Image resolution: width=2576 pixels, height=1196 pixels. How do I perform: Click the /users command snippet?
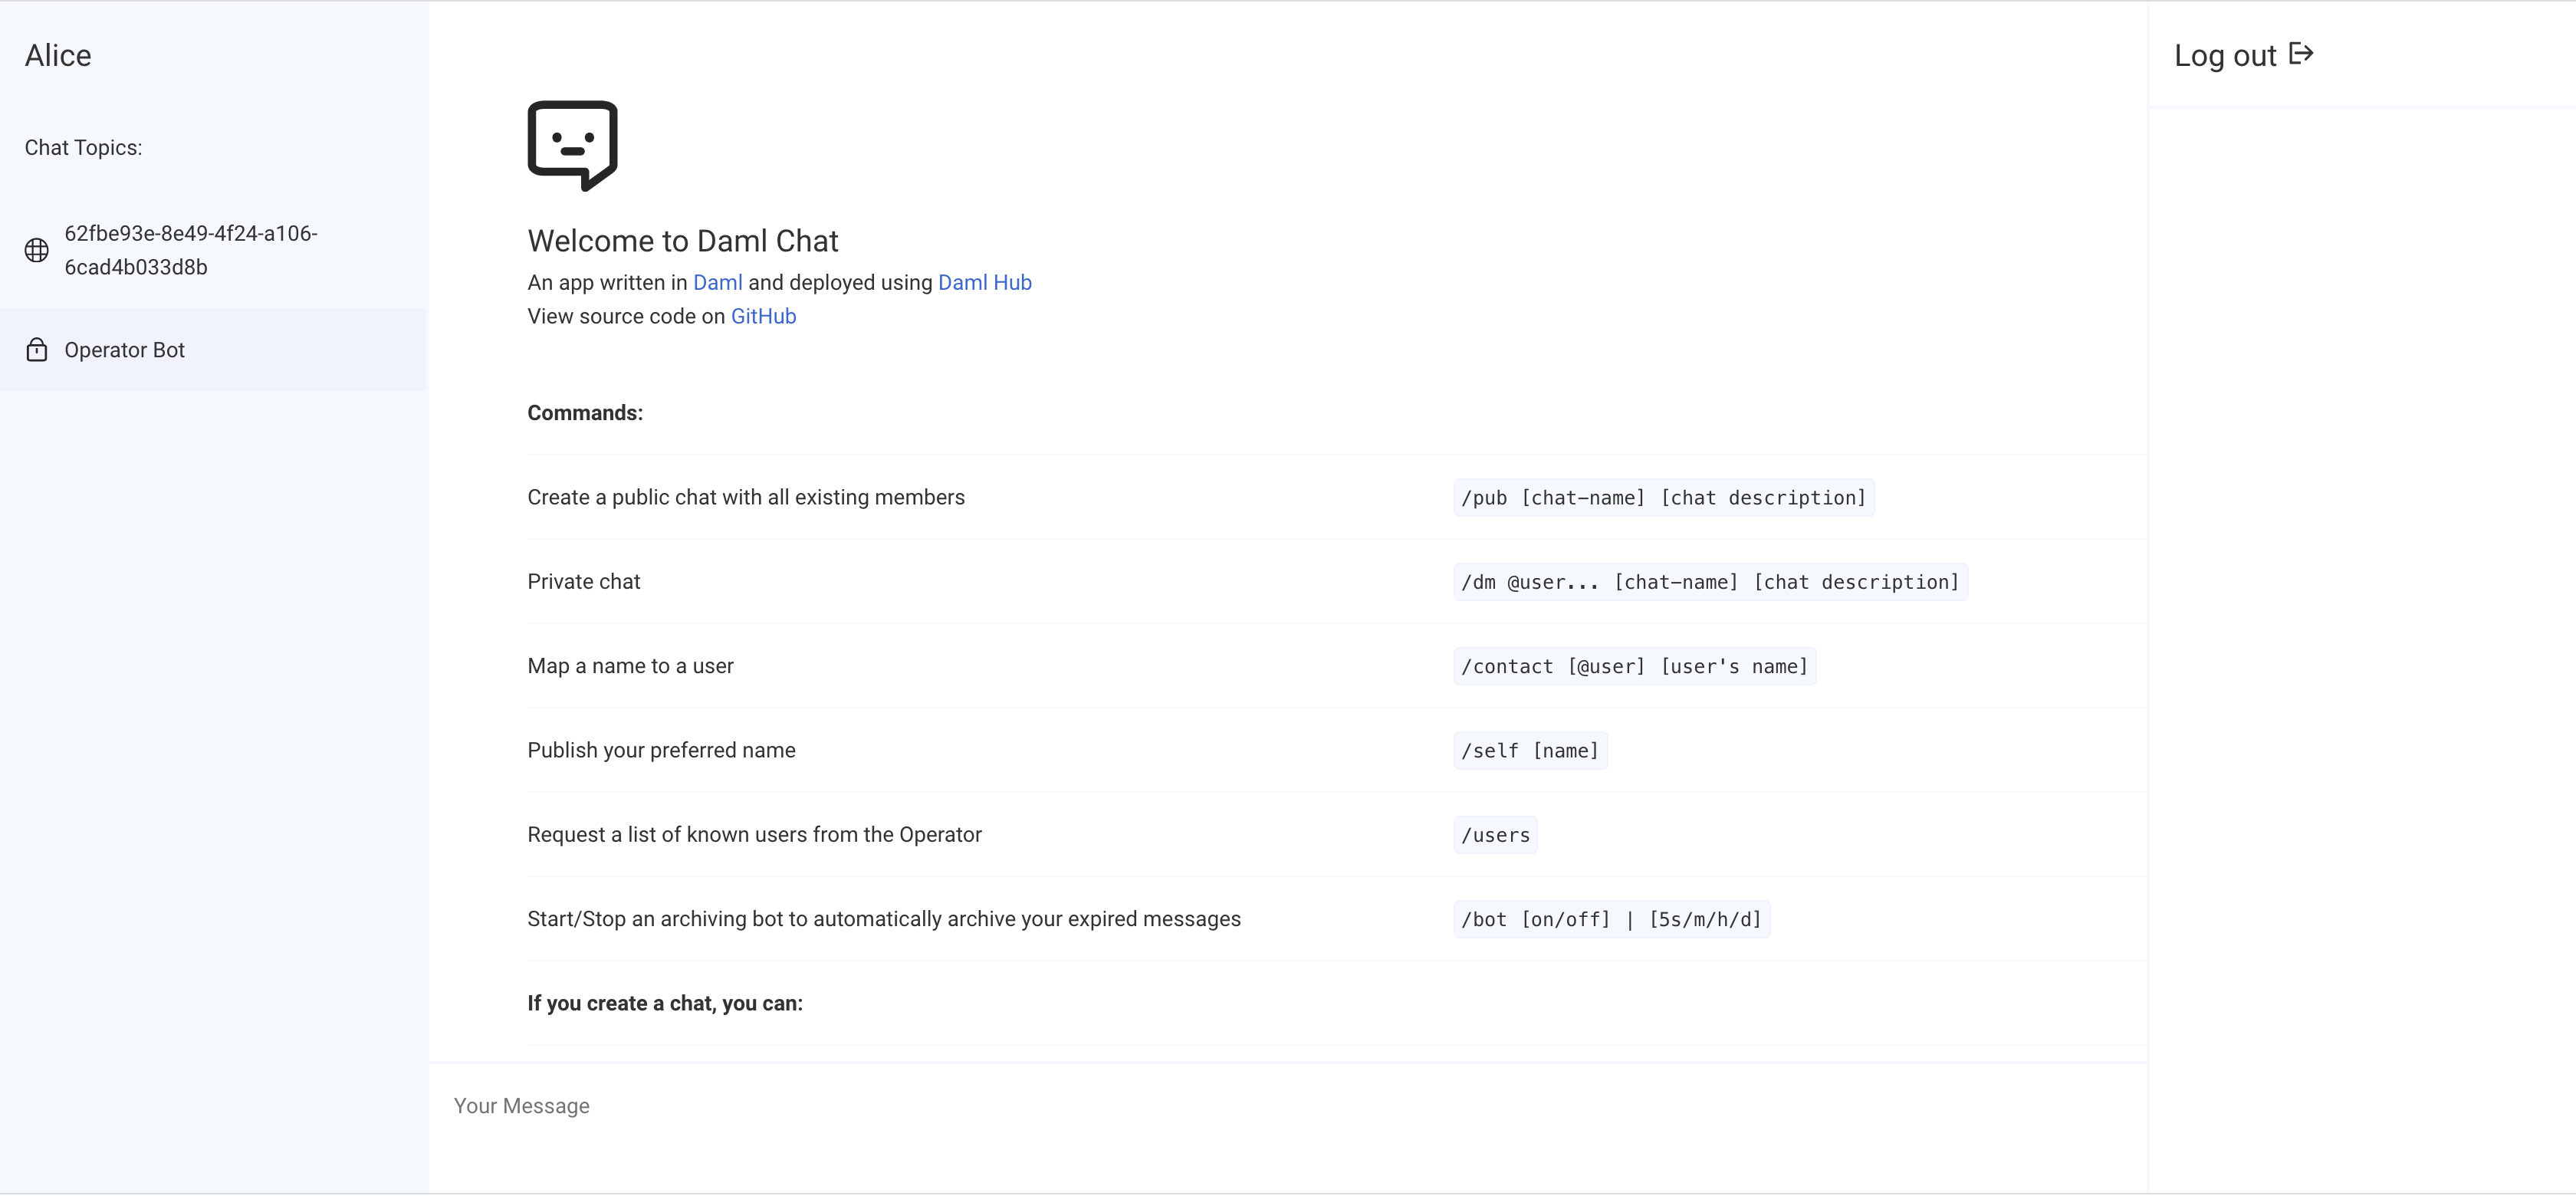coord(1494,834)
